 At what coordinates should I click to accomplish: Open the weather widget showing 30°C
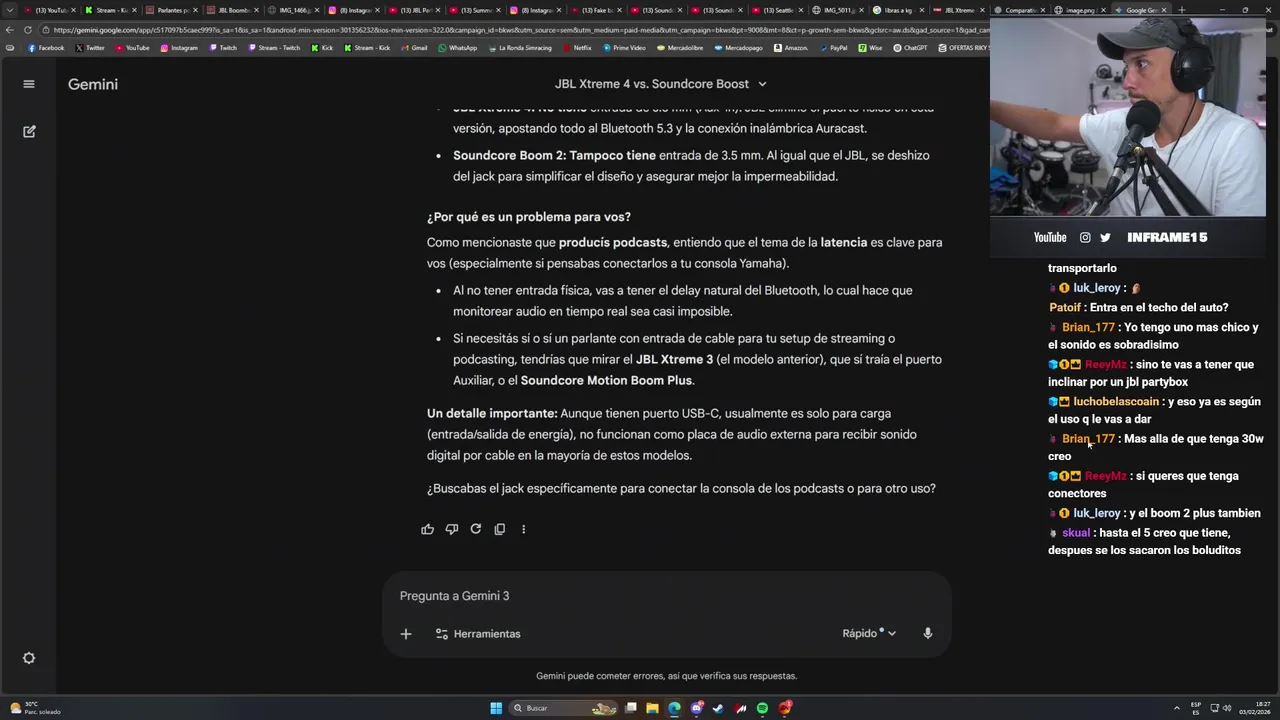35,708
